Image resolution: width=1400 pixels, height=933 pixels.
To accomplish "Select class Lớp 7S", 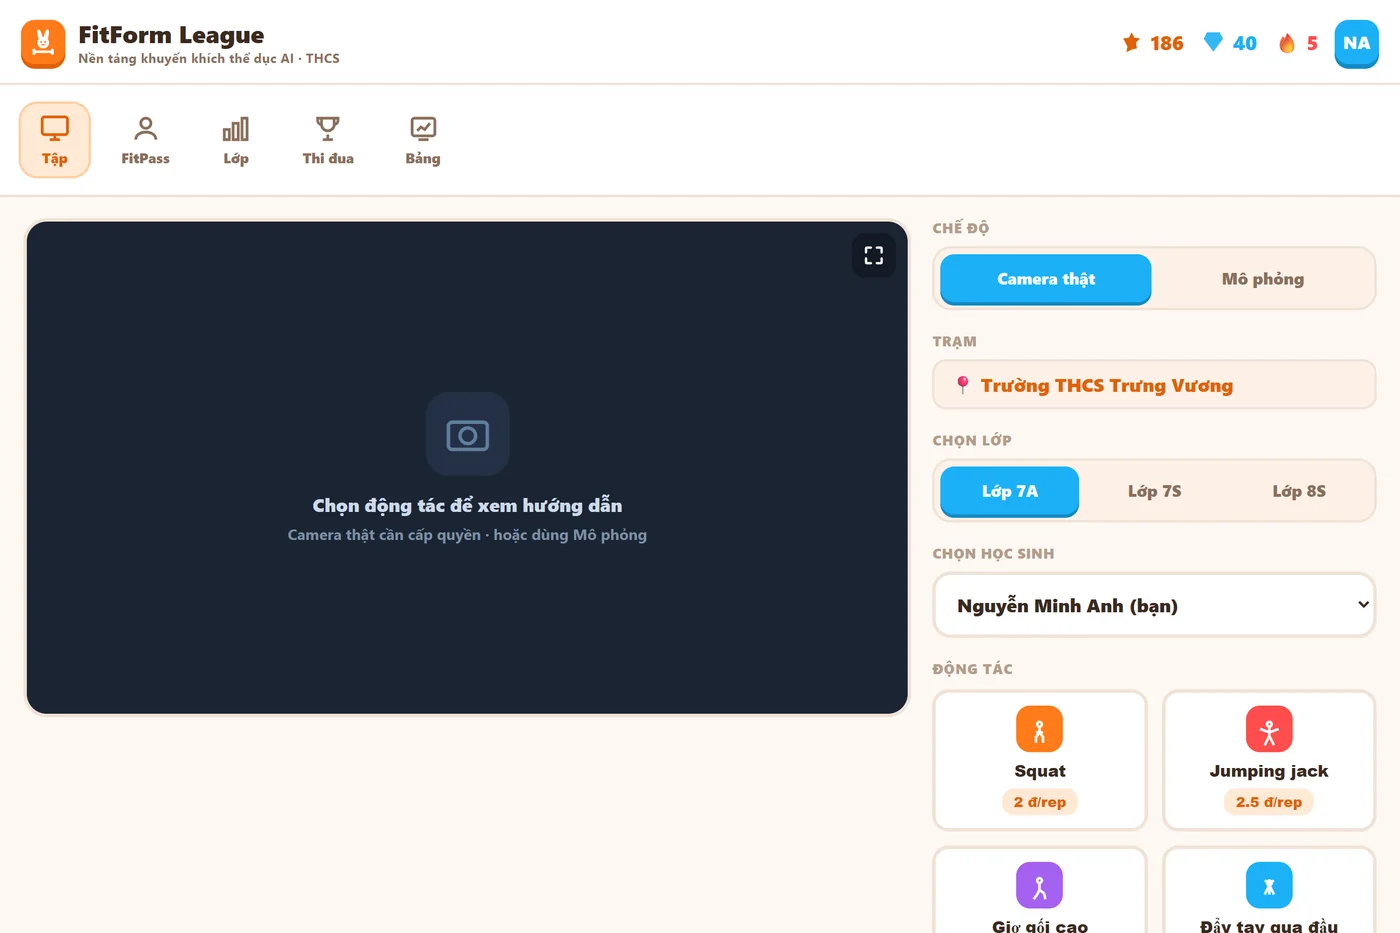I will [x=1155, y=491].
